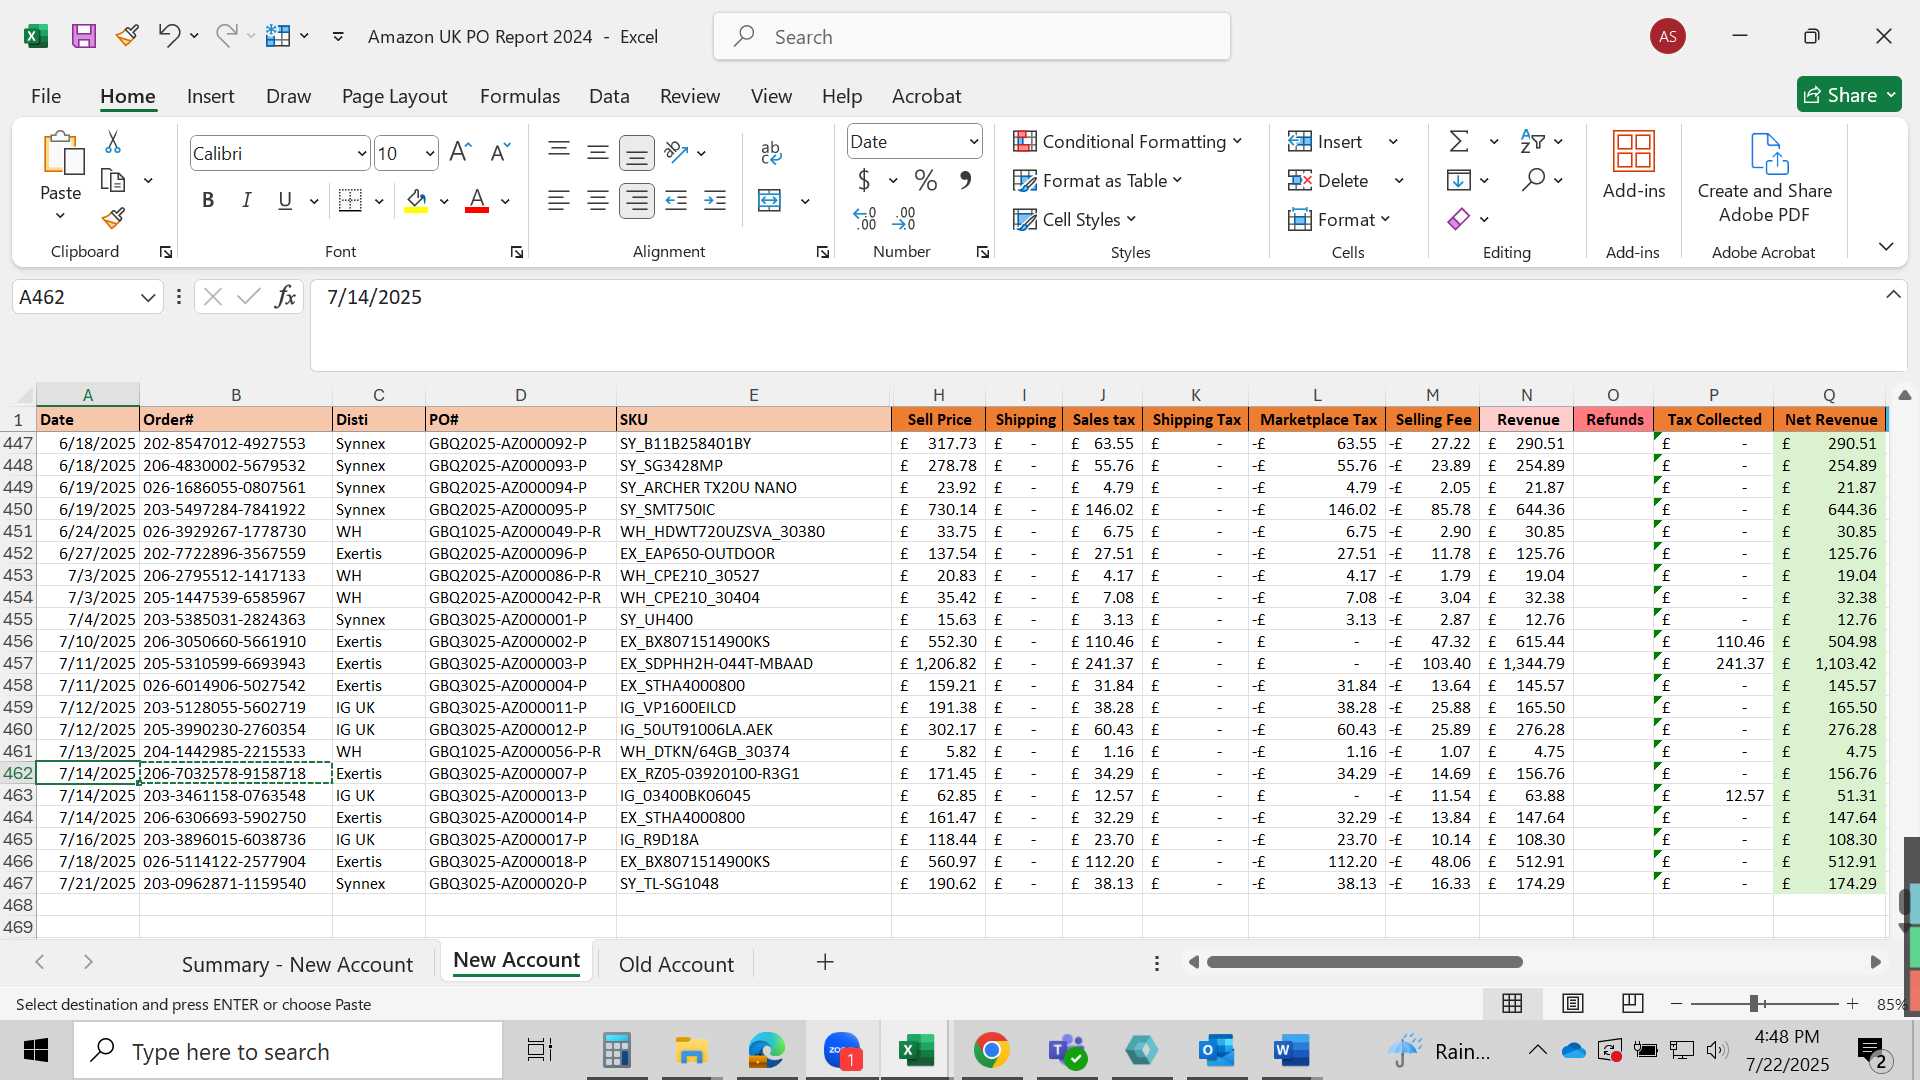Click the Wrap Text icon
Image resolution: width=1920 pixels, height=1080 pixels.
771,152
